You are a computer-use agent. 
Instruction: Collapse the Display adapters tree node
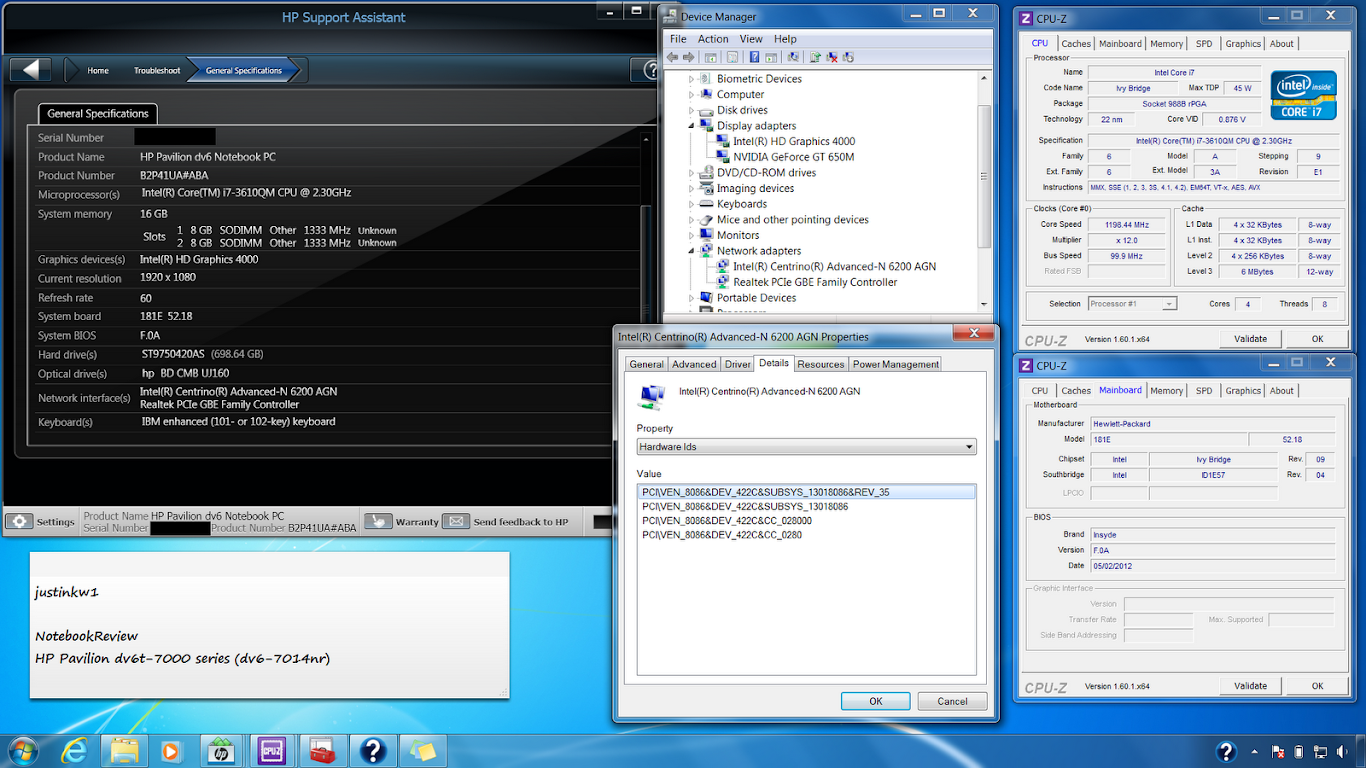(691, 126)
